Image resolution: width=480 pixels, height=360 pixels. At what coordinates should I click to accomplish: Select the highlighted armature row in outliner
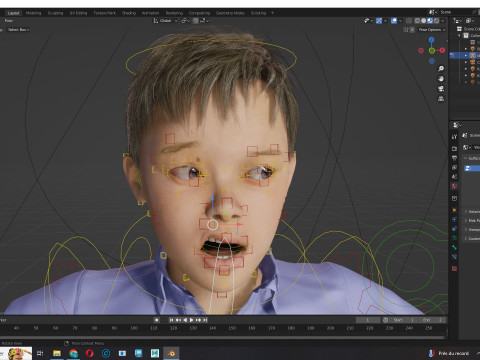coord(465,55)
